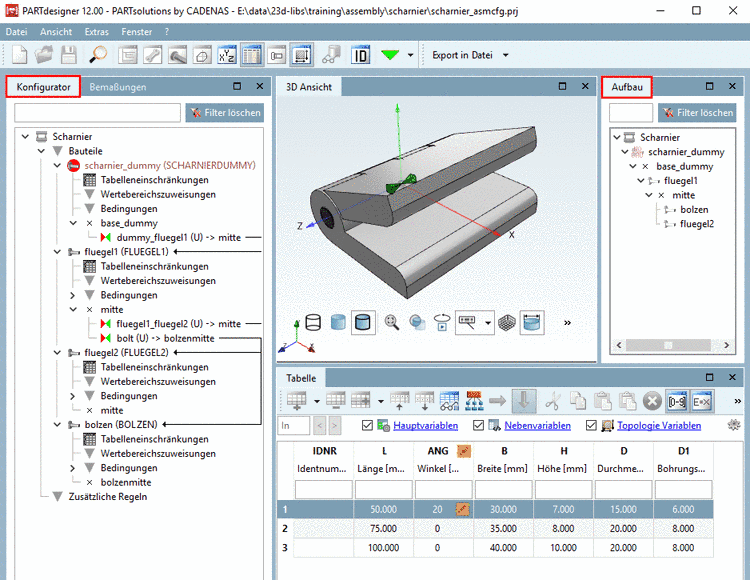Click Filter löschen in Aufbau panel
Viewport: 750px width, 580px height.
coord(697,113)
